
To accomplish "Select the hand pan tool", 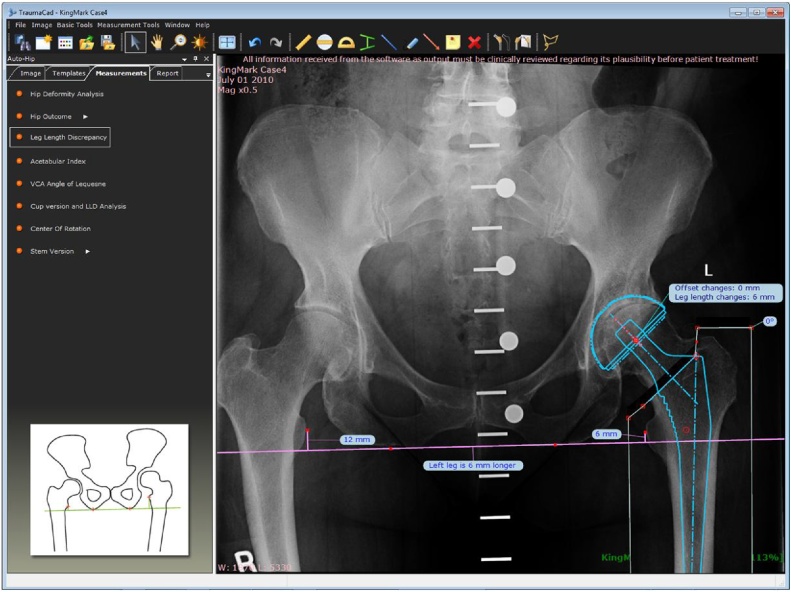I will click(x=157, y=43).
